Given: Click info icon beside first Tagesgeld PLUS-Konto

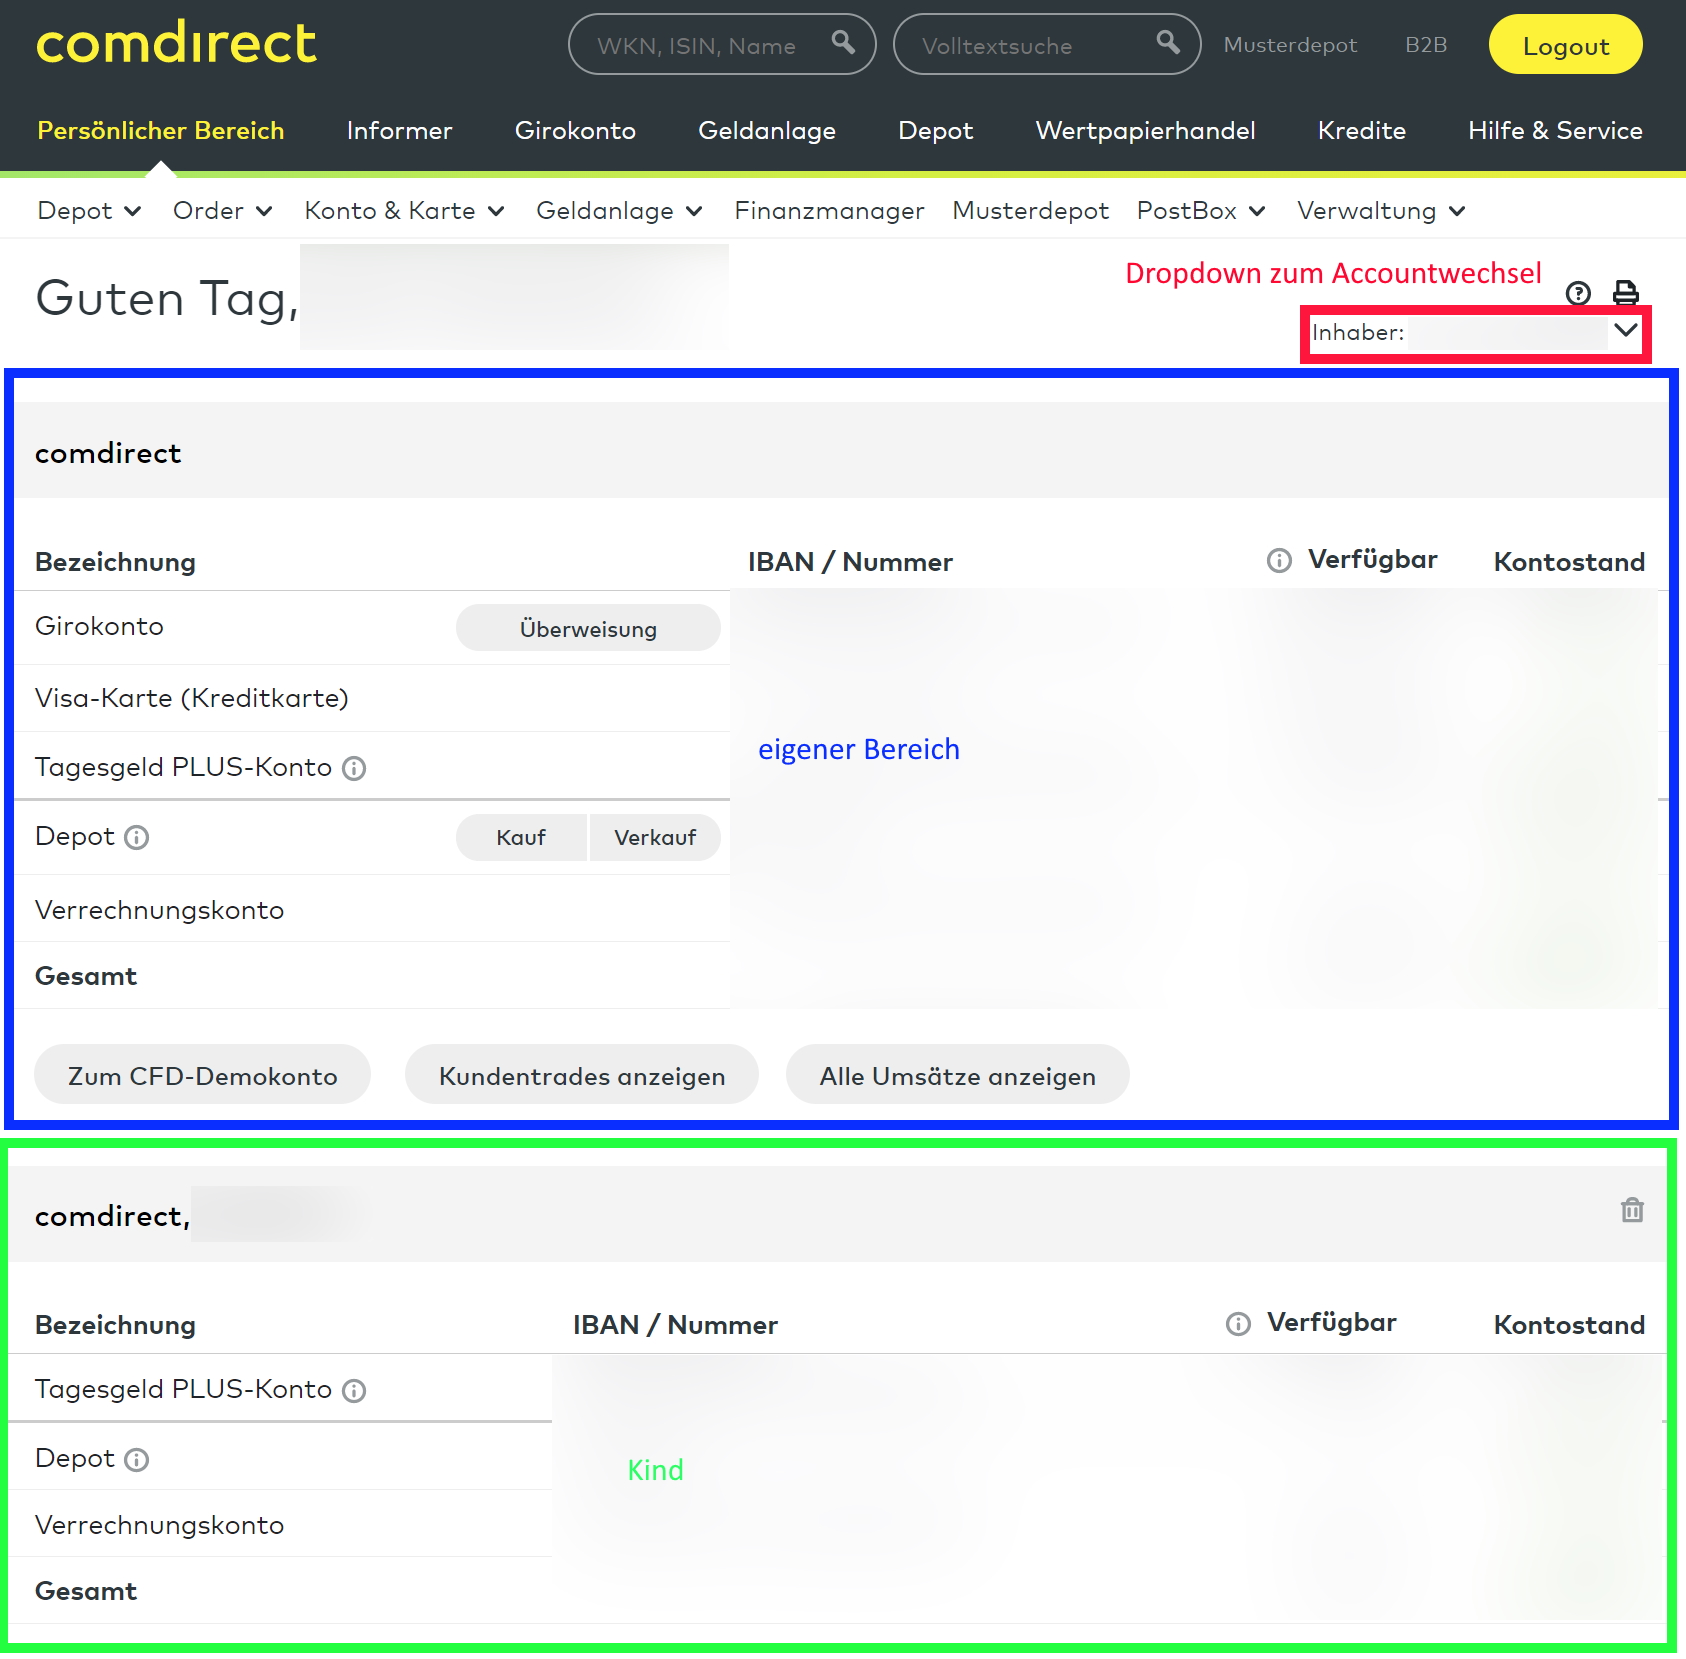Looking at the screenshot, I should pyautogui.click(x=354, y=769).
